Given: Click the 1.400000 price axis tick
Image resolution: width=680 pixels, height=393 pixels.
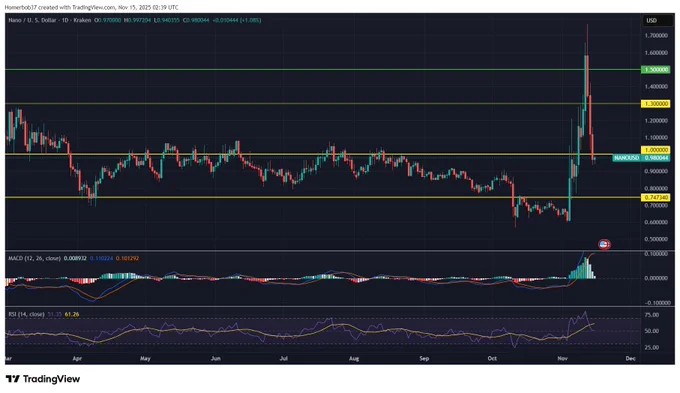Looking at the screenshot, I should click(656, 87).
